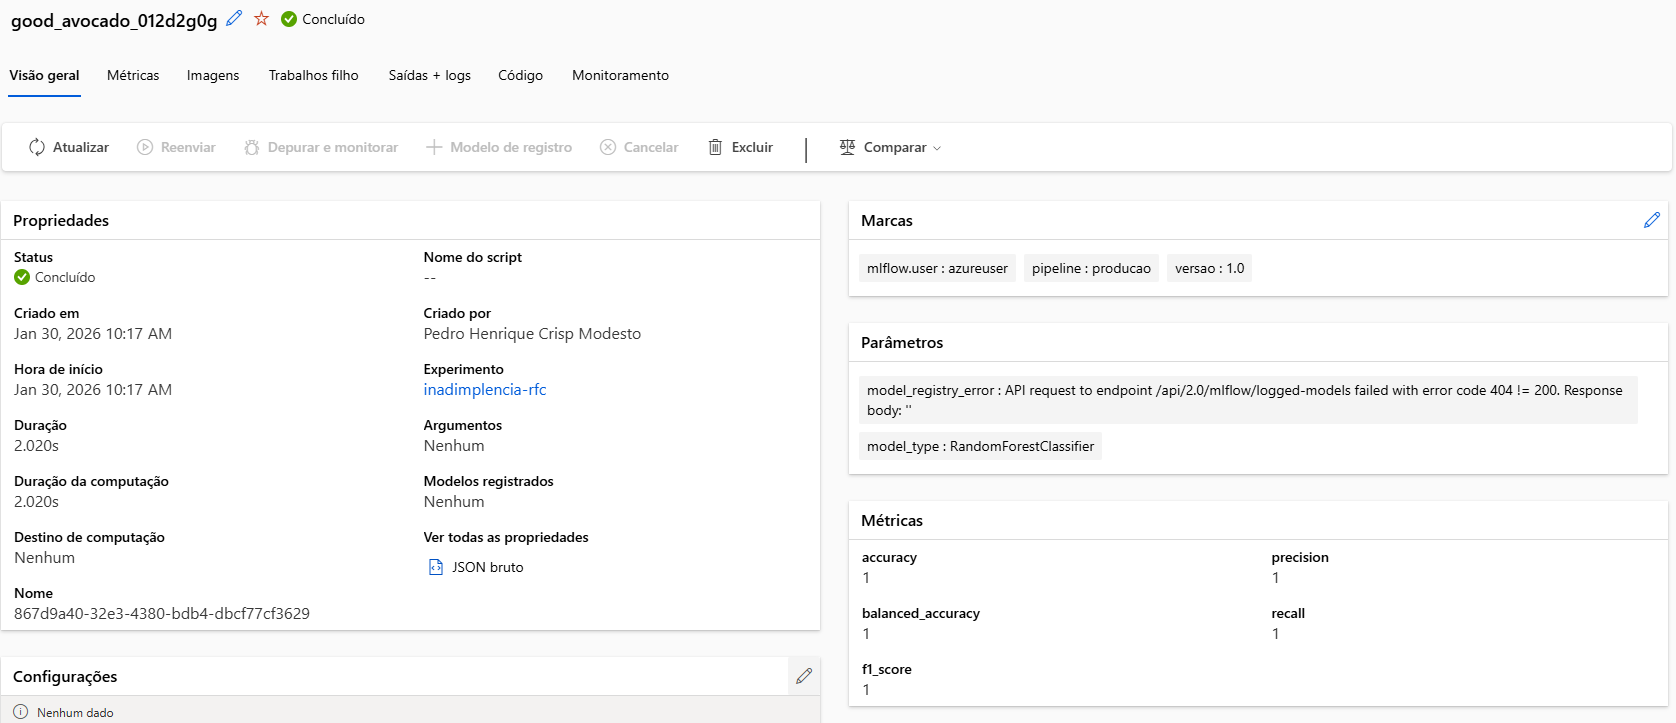Expand the Comparar dropdown chevron
1676x723 pixels.
tap(937, 148)
